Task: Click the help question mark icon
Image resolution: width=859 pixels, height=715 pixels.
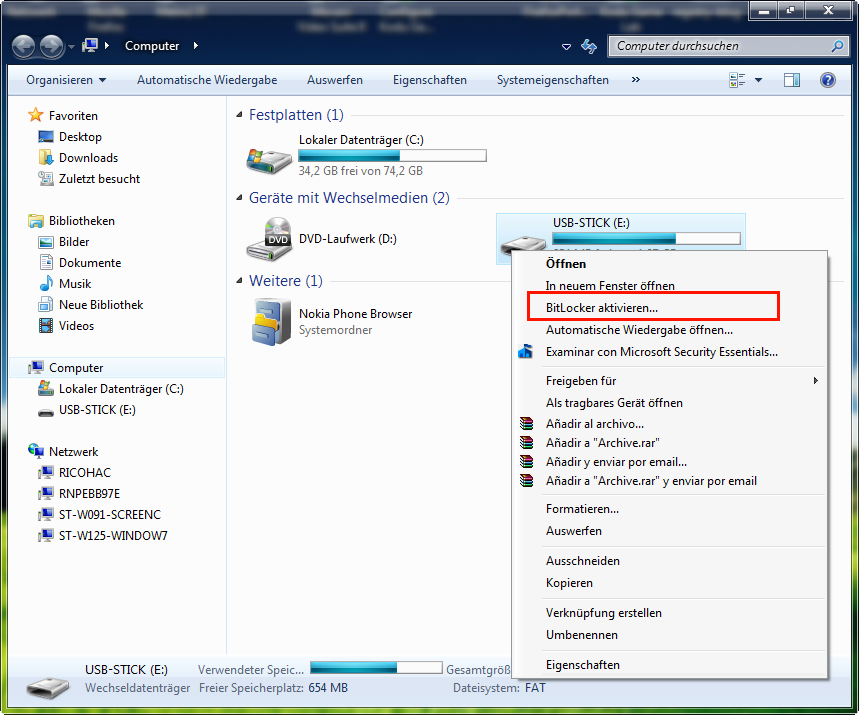Action: click(x=827, y=80)
